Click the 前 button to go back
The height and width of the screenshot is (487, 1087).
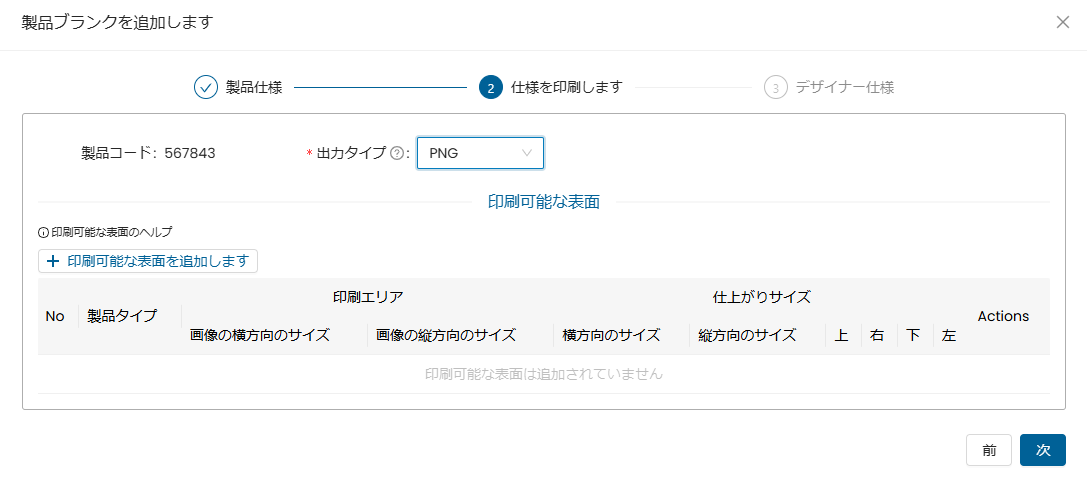[988, 450]
